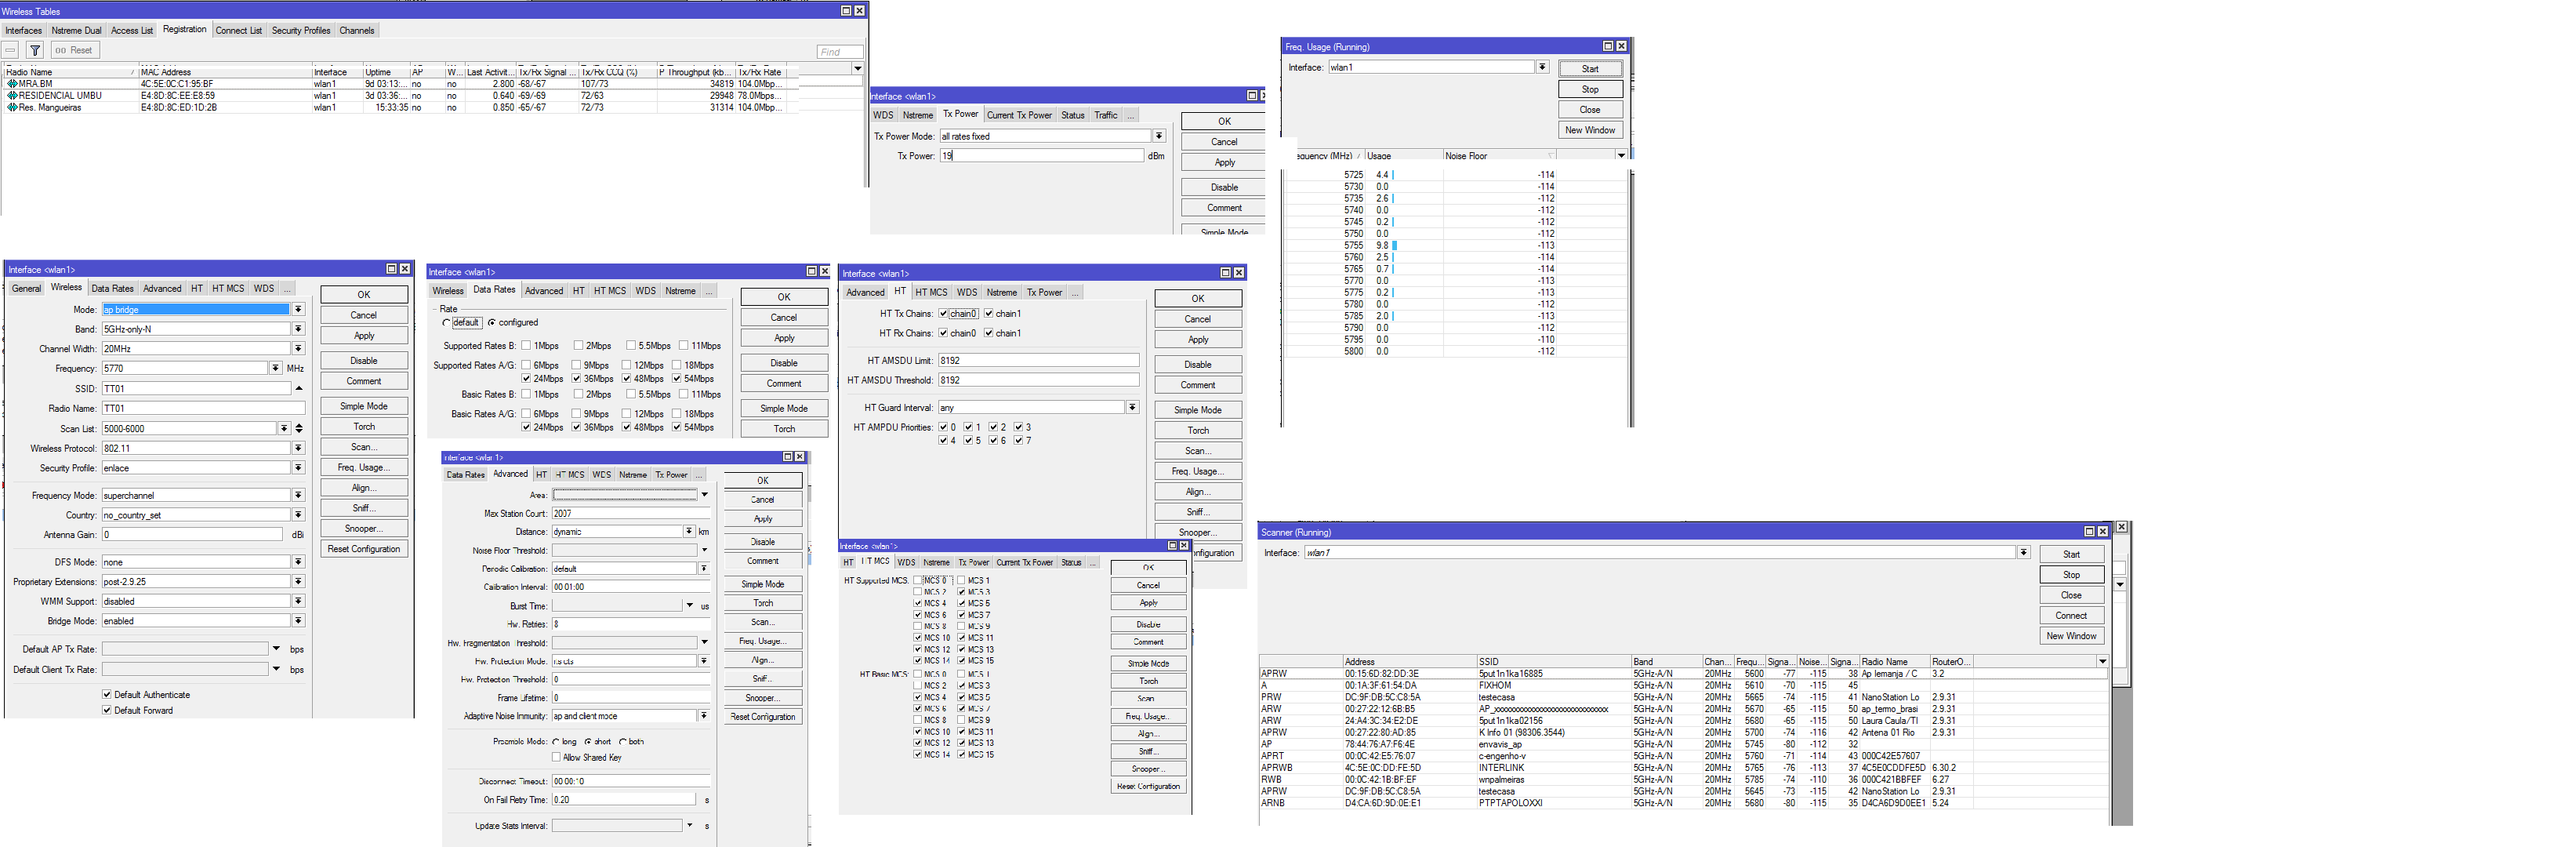Click the MRA.BM station arrow icon
The width and height of the screenshot is (2576, 847).
[x=12, y=84]
